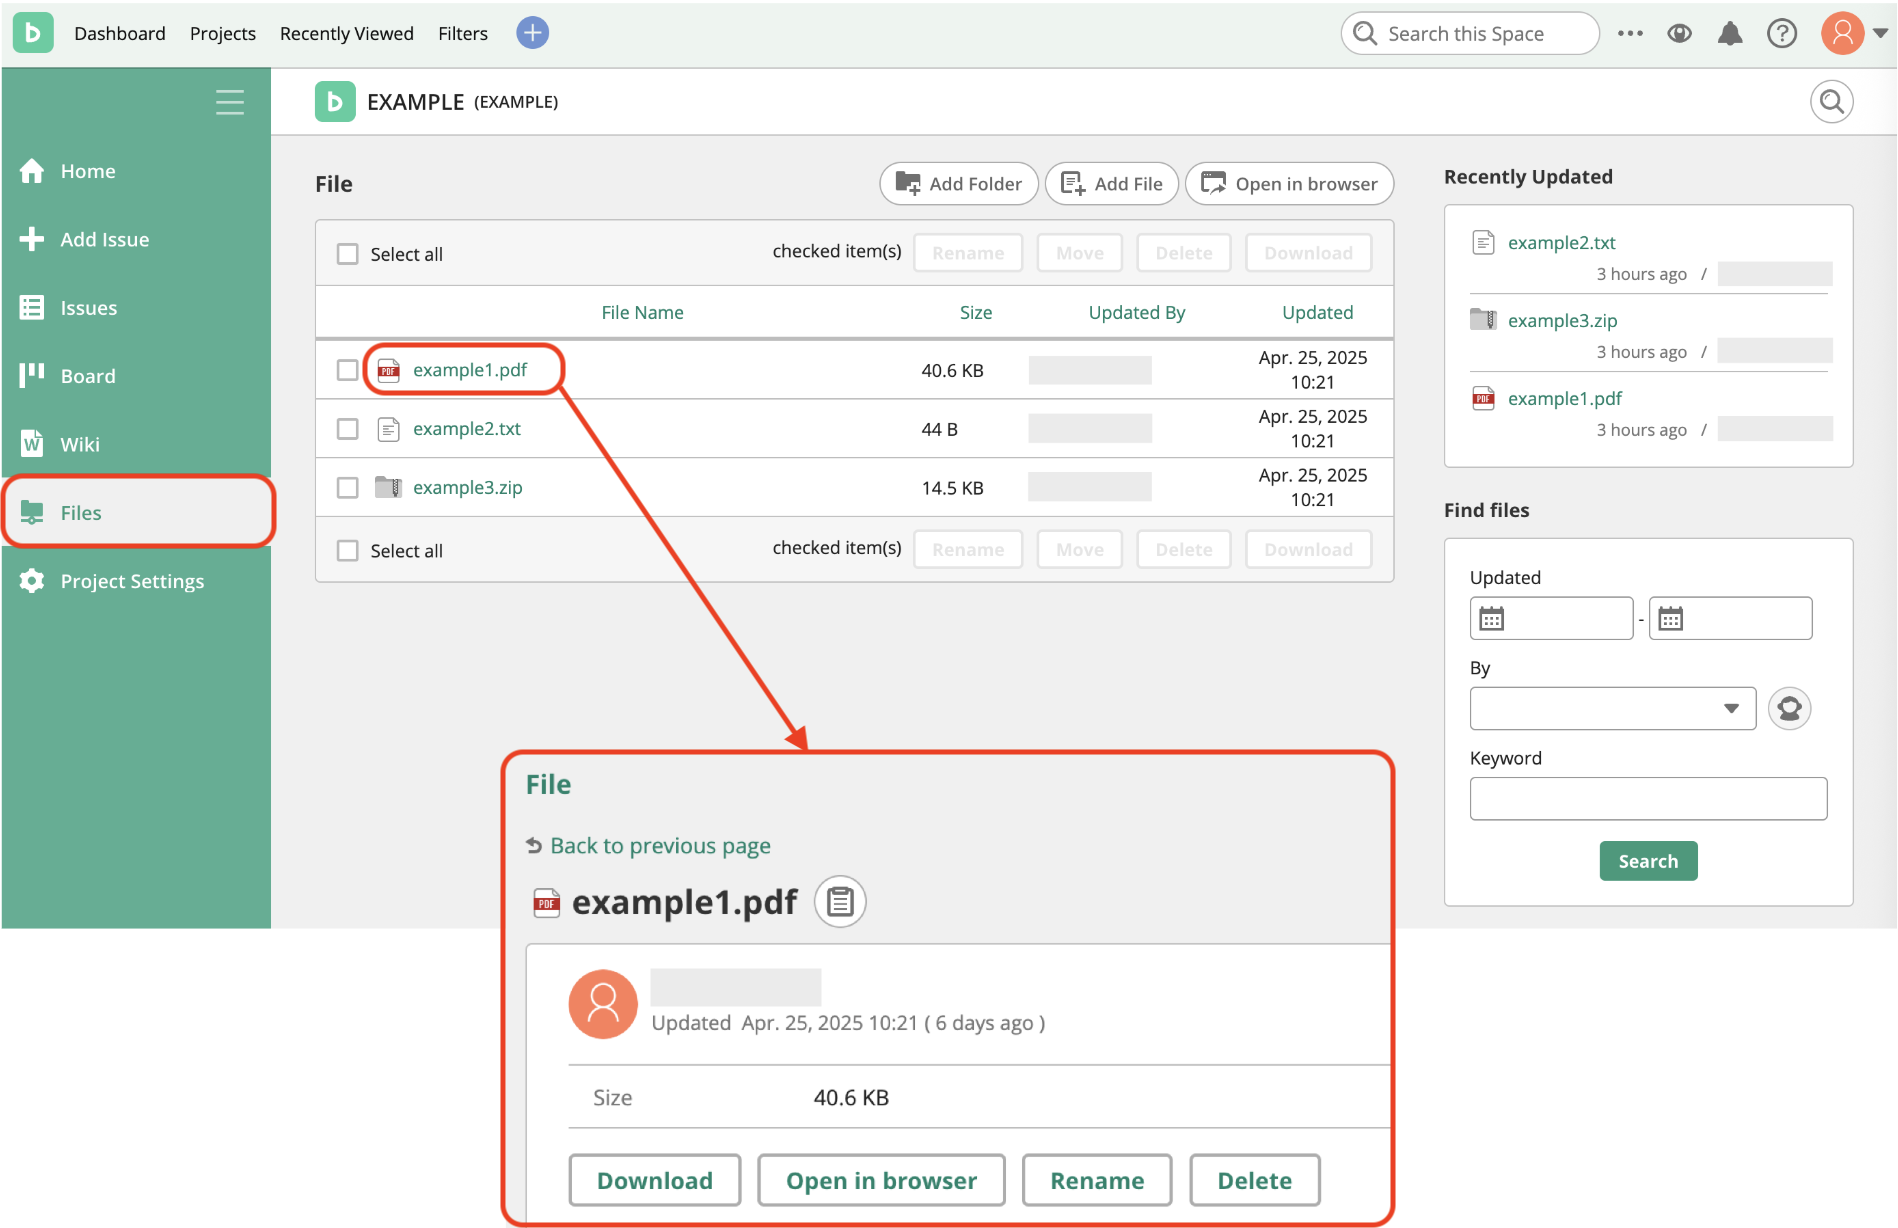
Task: Click copy icon next to example1.pdf title
Action: 840,902
